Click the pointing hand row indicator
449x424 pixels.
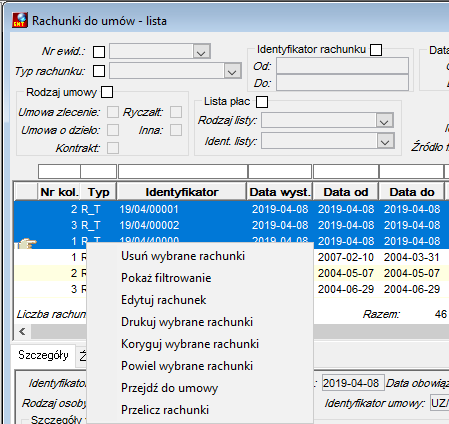pyautogui.click(x=27, y=244)
